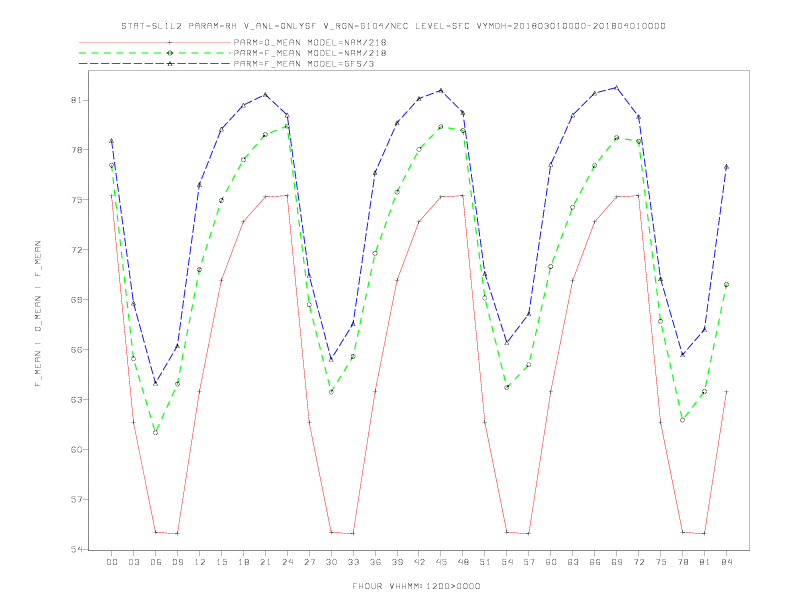Screen dimensions: 792x612
Task: Select the blue dashed legend sample for GFS/3
Action: [155, 64]
